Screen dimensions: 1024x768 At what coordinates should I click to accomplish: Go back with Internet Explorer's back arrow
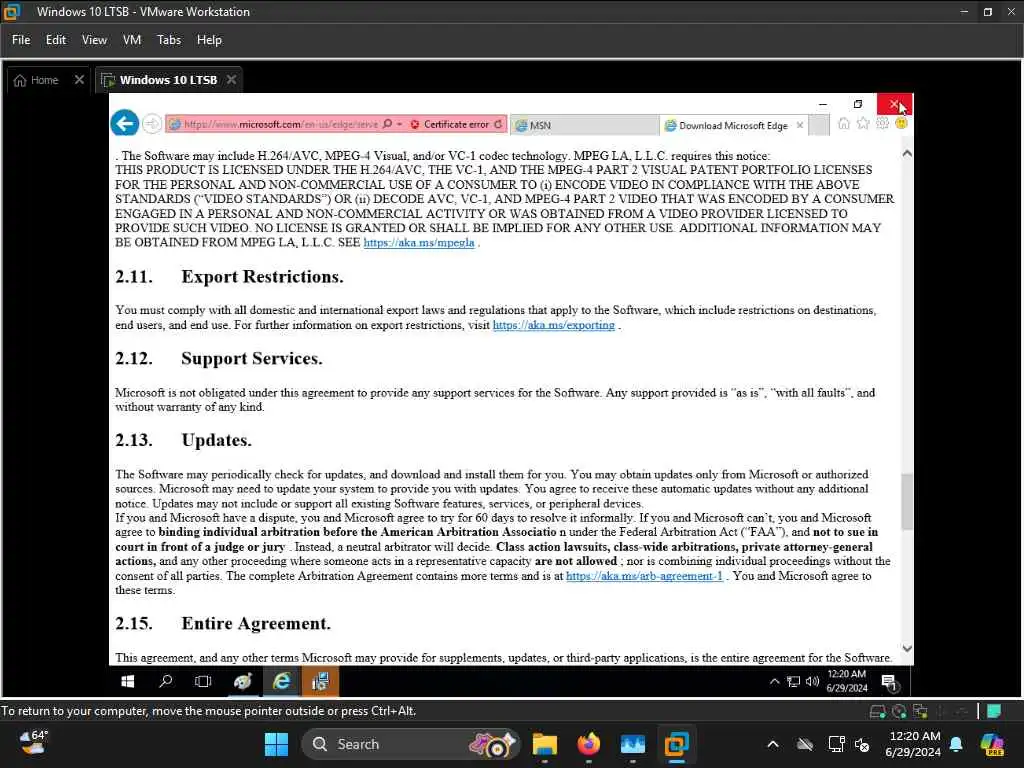point(124,123)
